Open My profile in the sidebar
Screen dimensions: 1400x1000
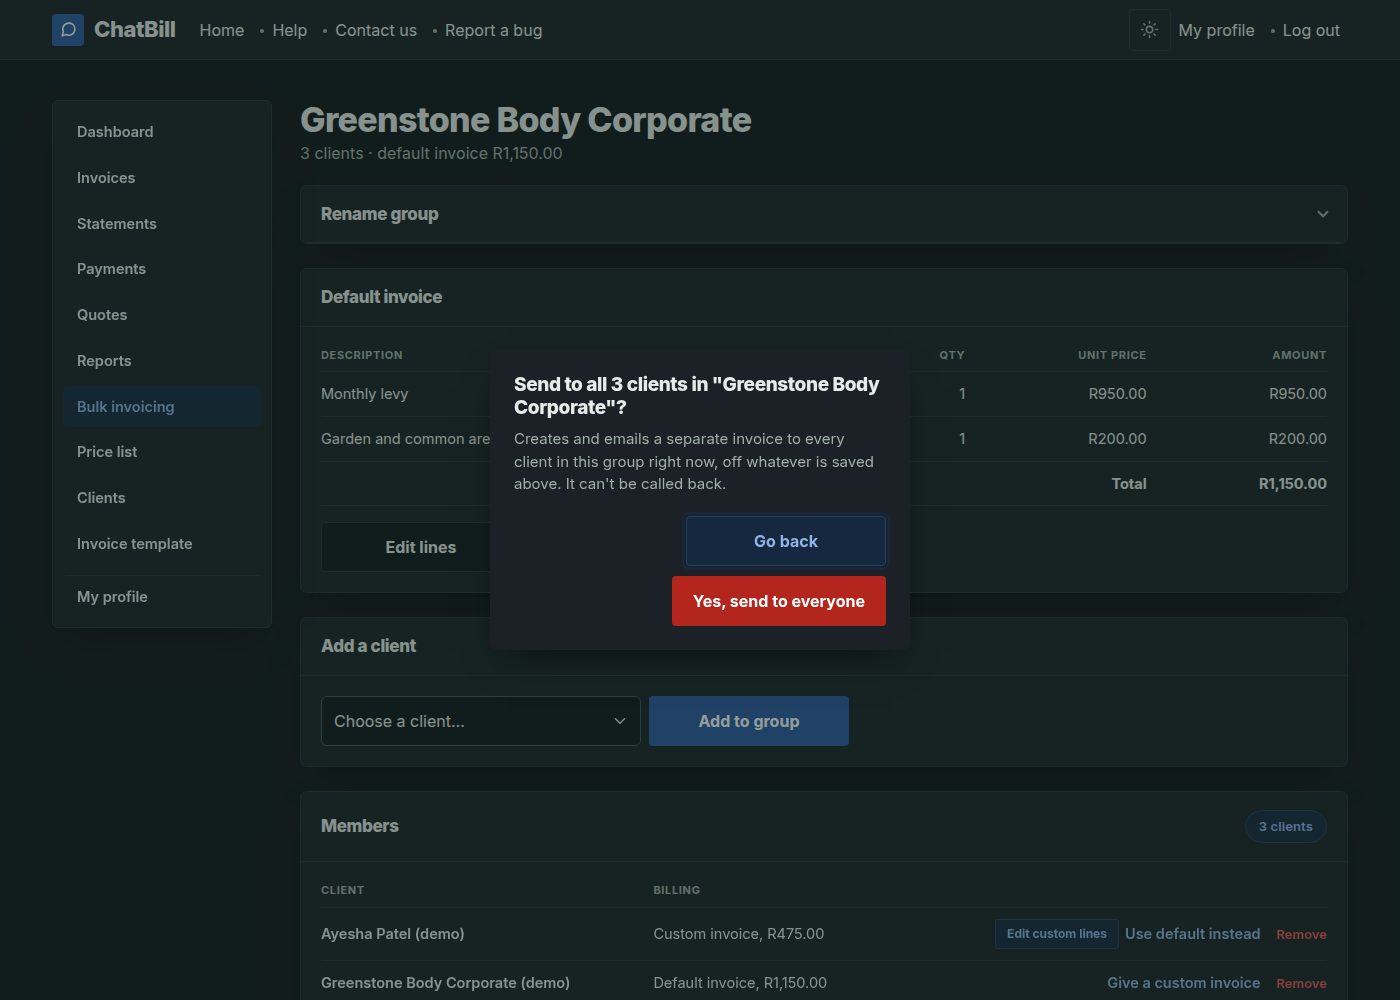[x=162, y=597]
